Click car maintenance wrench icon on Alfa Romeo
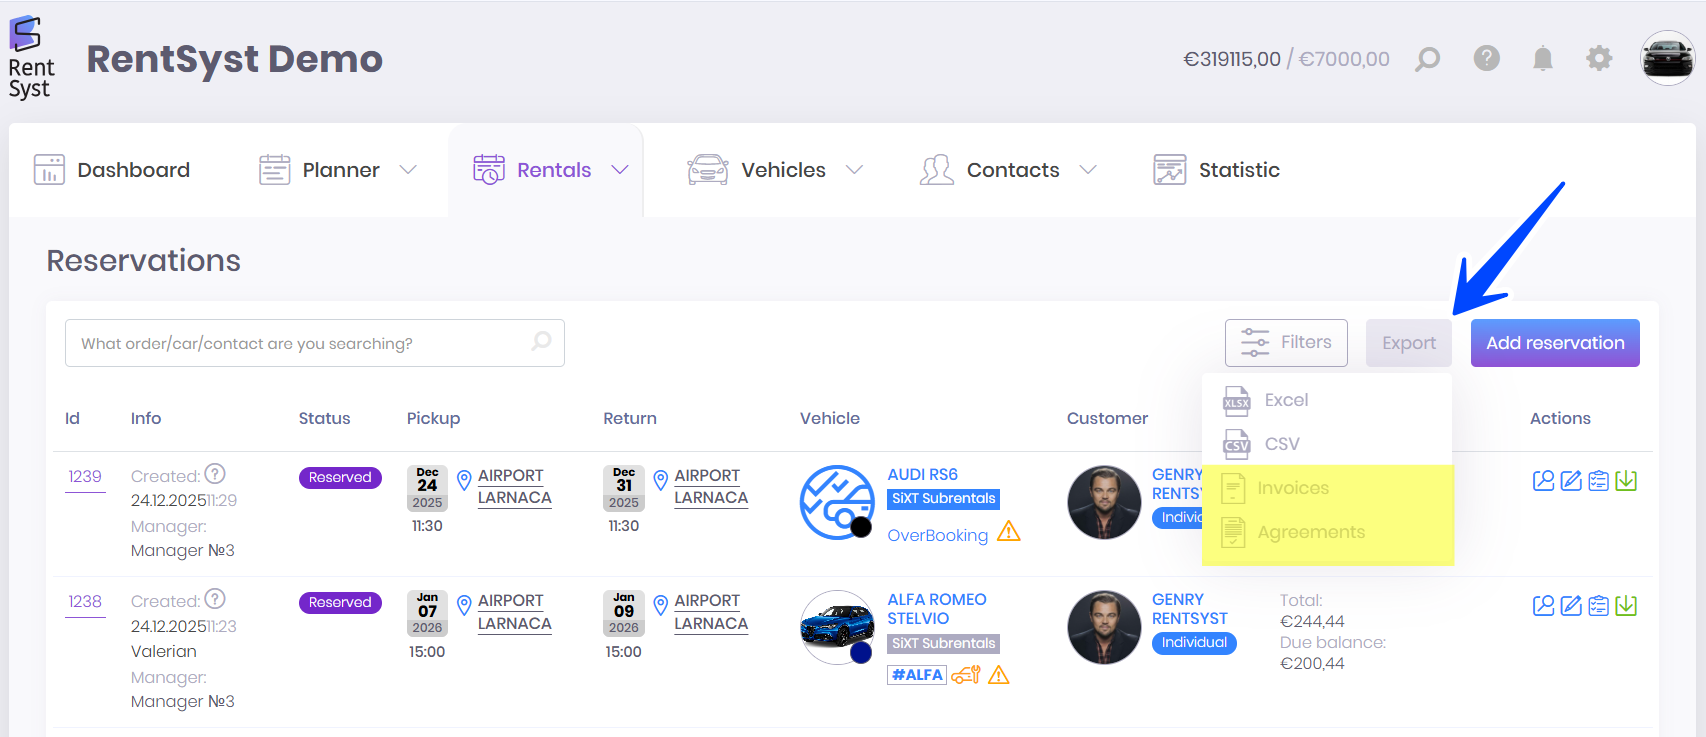 (965, 675)
